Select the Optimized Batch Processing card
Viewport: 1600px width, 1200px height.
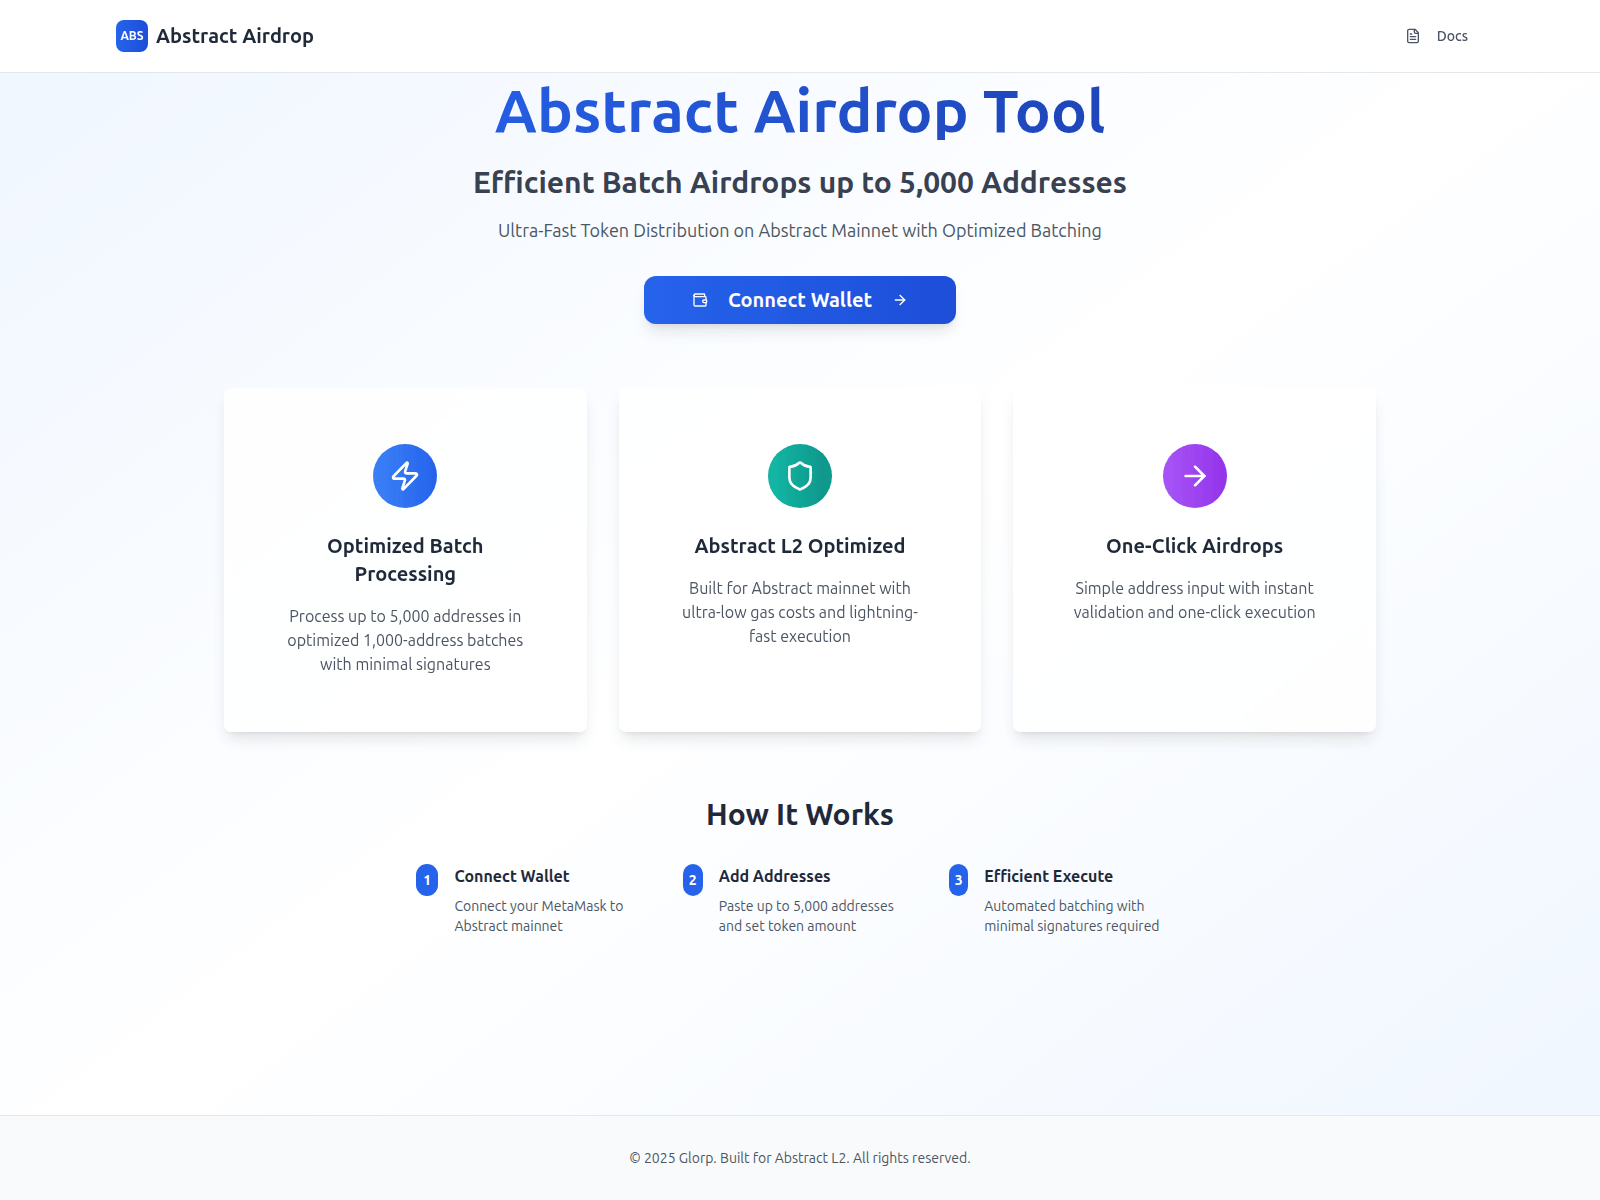pyautogui.click(x=405, y=560)
